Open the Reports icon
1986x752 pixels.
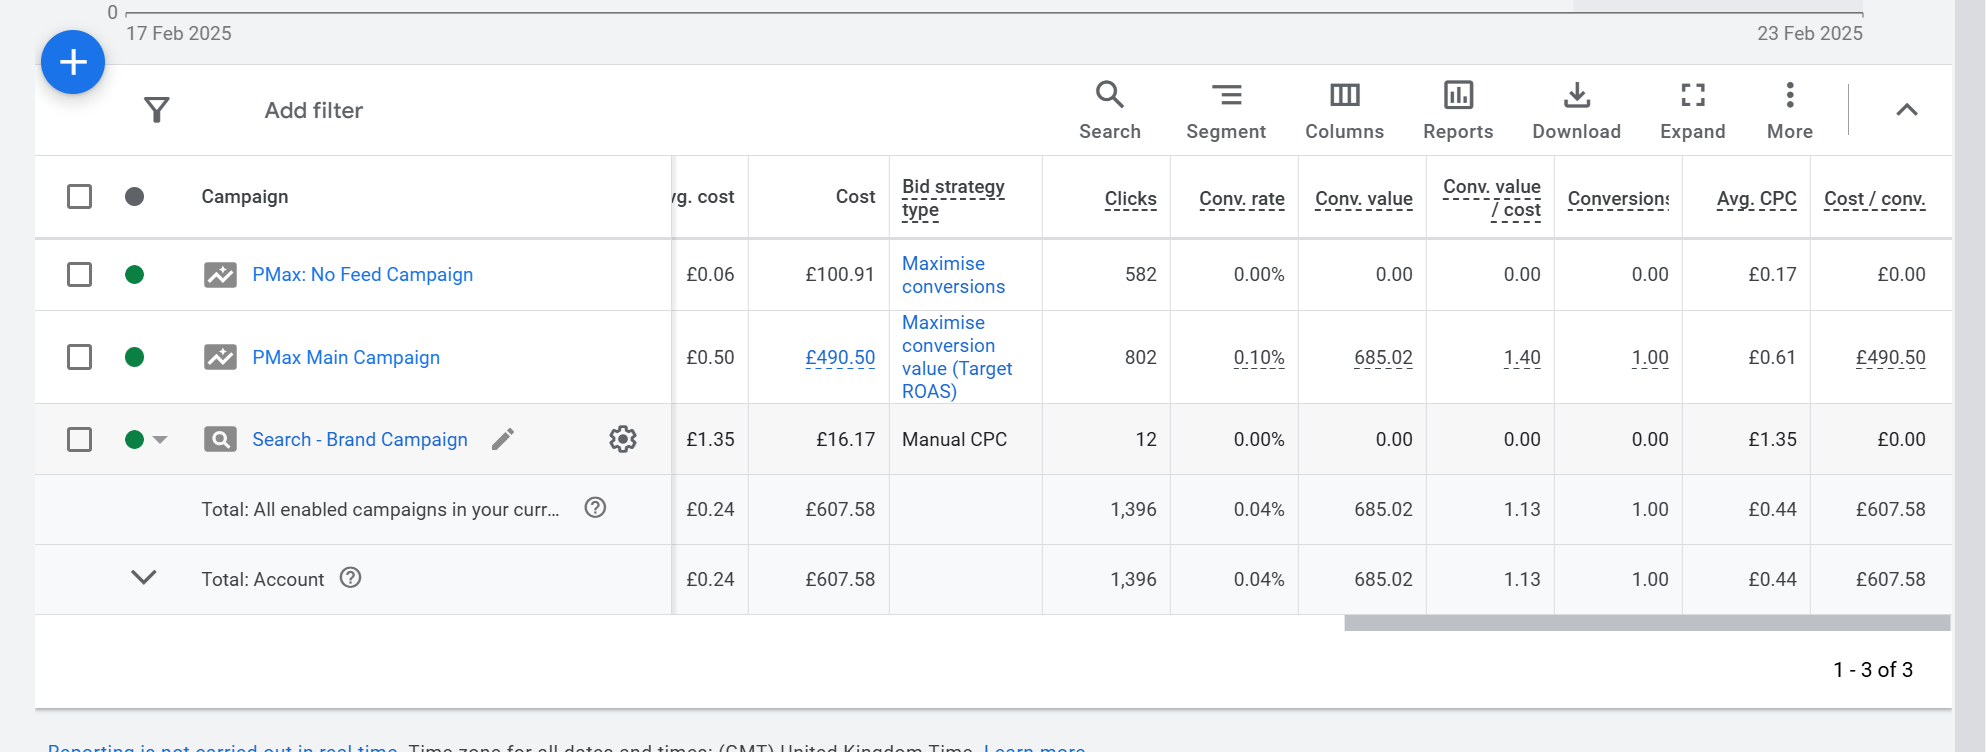coord(1457,109)
